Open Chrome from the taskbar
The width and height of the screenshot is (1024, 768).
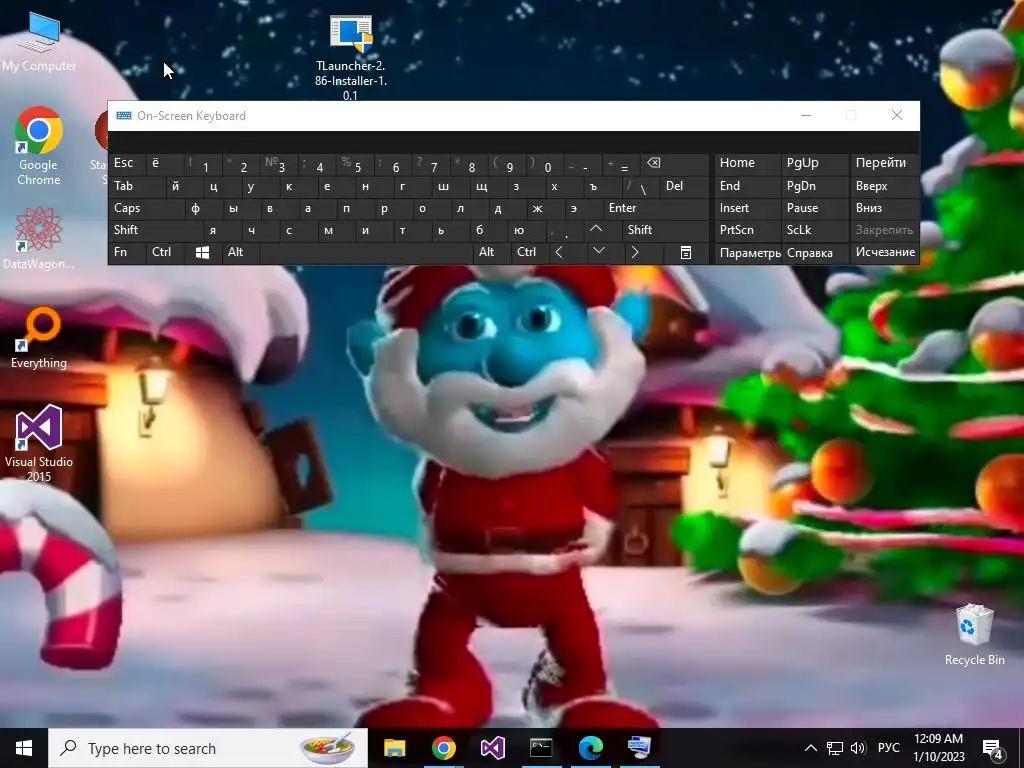[443, 748]
